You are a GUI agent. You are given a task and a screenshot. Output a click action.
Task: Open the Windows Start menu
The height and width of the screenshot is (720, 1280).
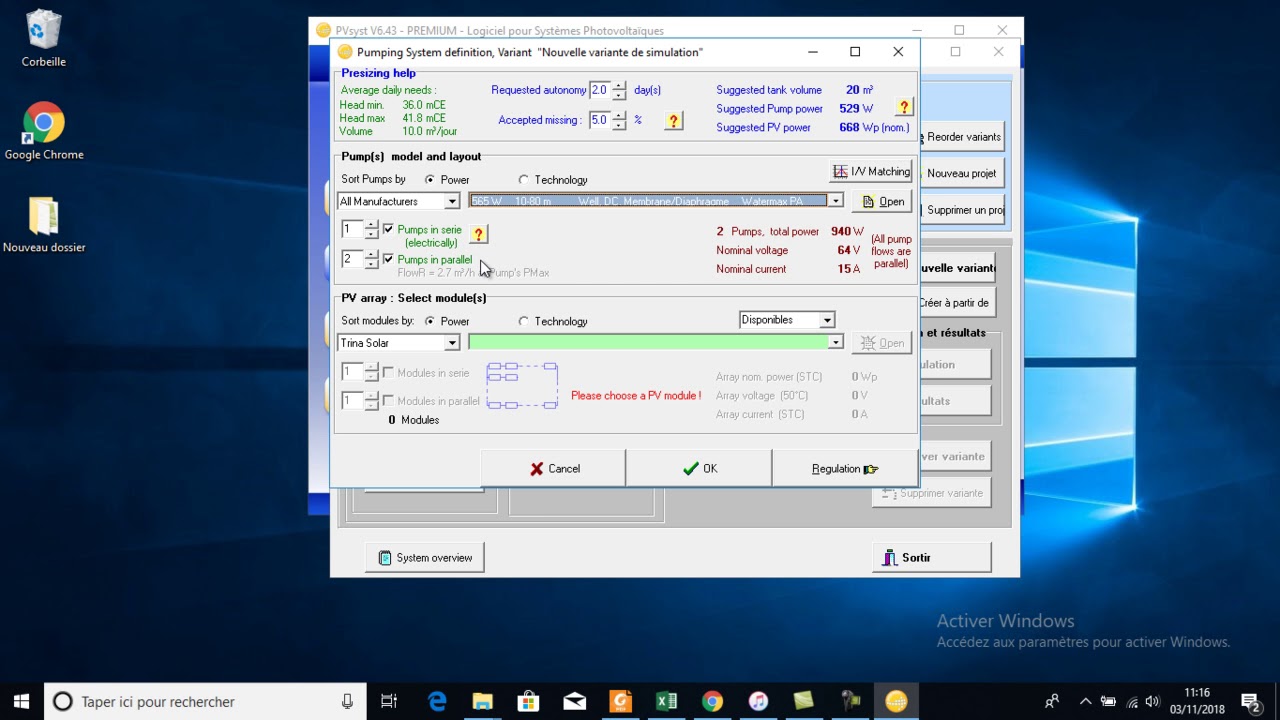click(21, 702)
